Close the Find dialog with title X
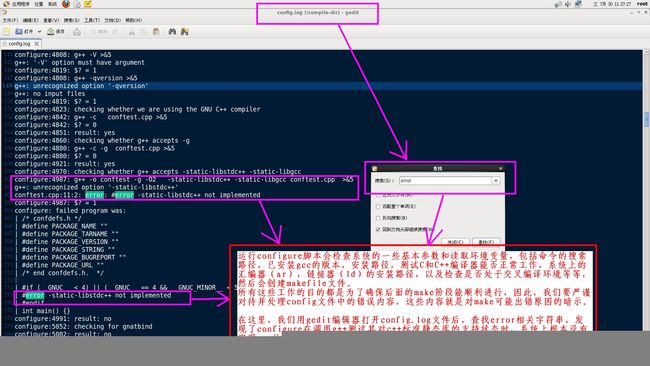650x366 pixels. (x=501, y=168)
